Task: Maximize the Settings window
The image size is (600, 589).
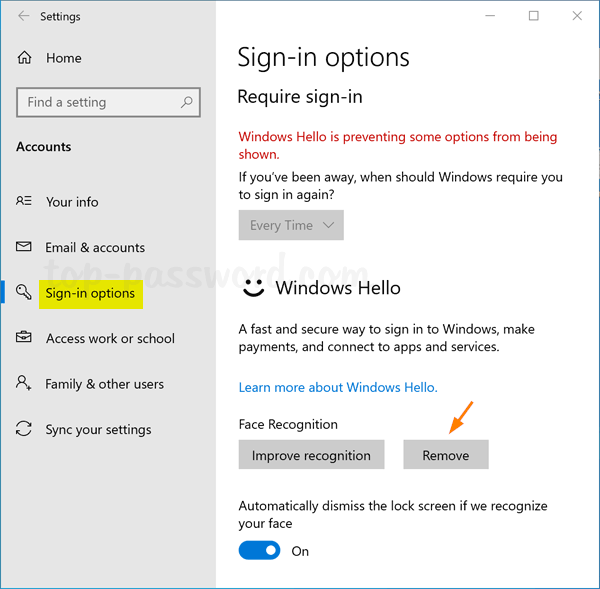Action: 534,16
